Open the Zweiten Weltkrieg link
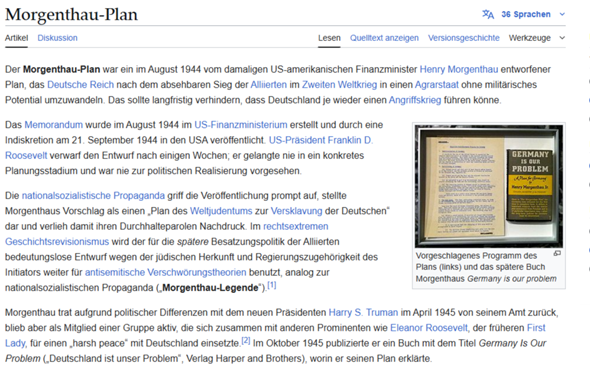The image size is (590, 373). click(339, 85)
